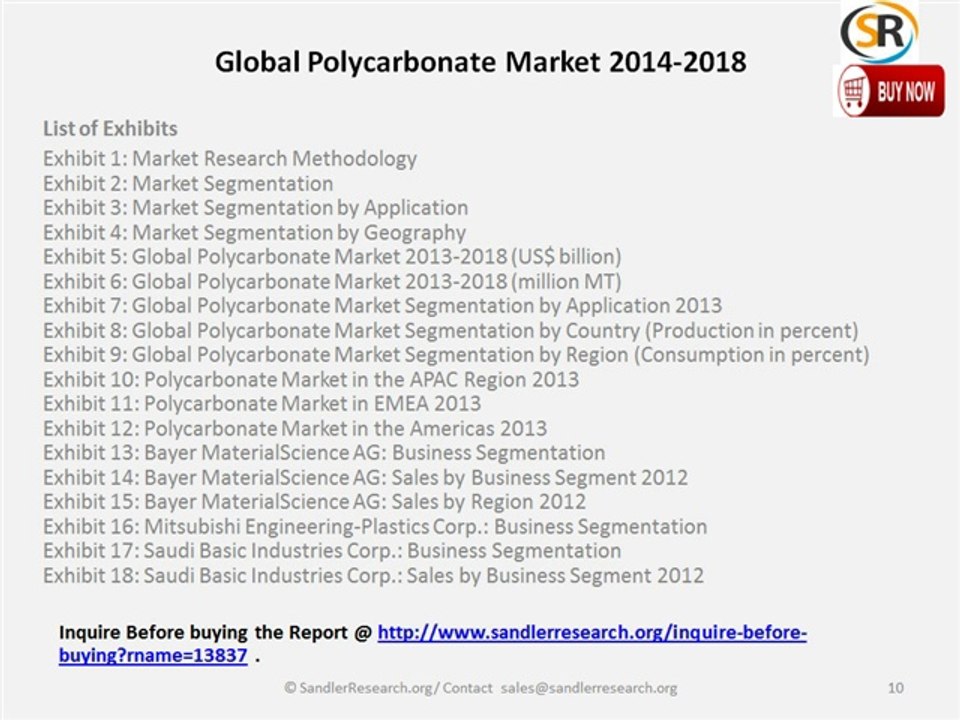Select Exhibit 18 Saudi Basic Sales by Segment
Viewport: 960px width, 720px height.
pos(373,576)
